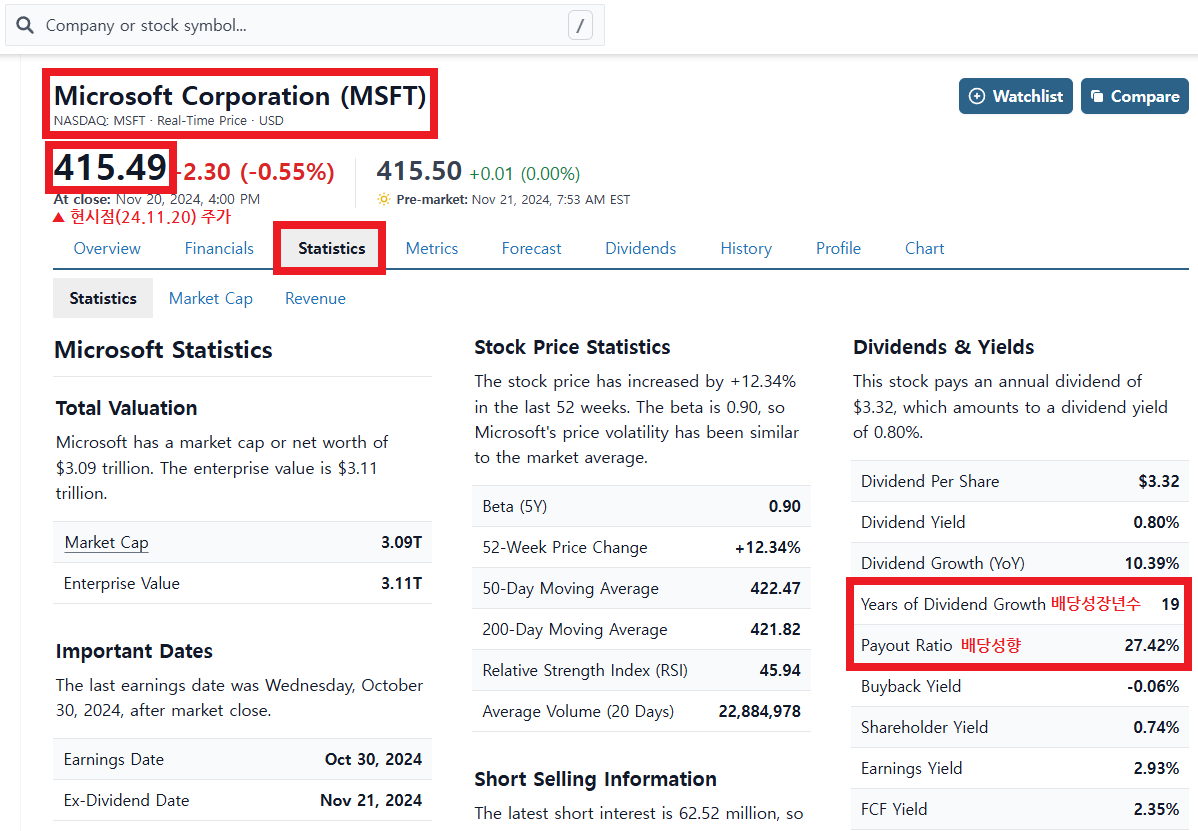Switch to the Dividends tab
This screenshot has width=1198, height=831.
coord(640,248)
